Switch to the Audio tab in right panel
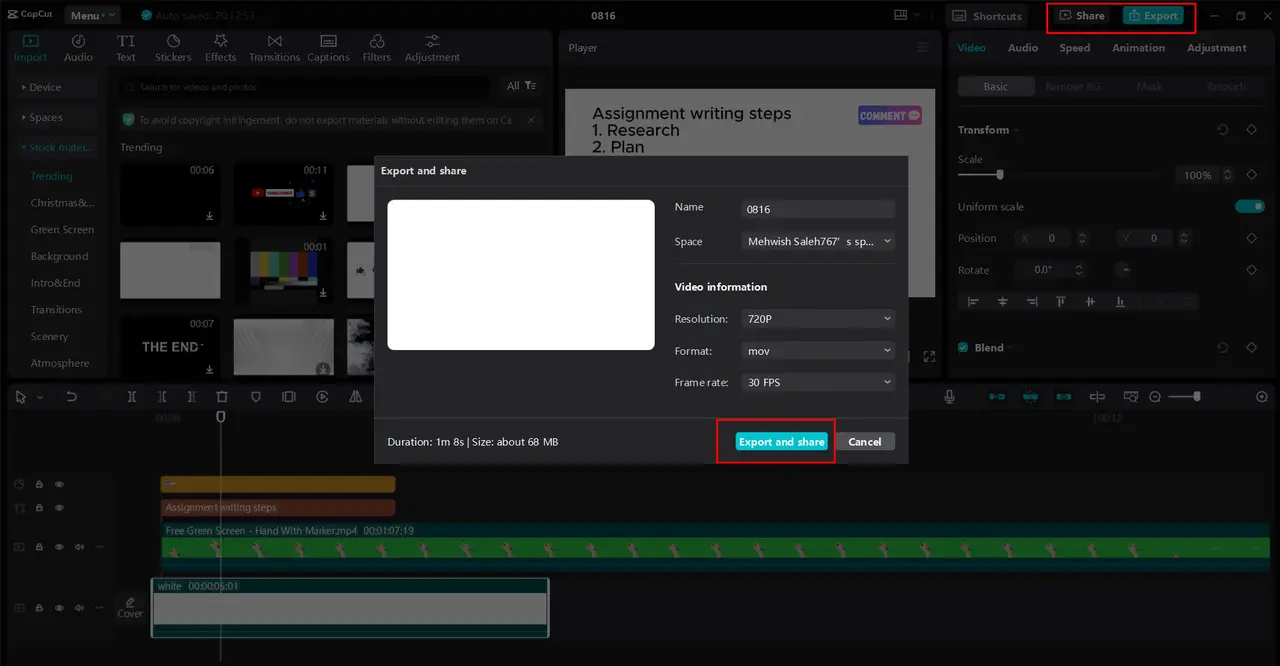The height and width of the screenshot is (666, 1280). pos(1023,47)
